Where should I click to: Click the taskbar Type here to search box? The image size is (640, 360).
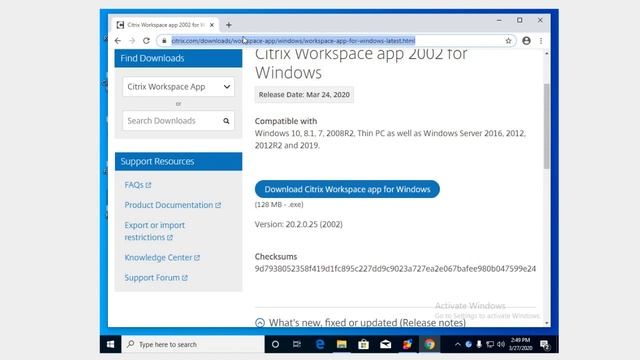point(193,344)
